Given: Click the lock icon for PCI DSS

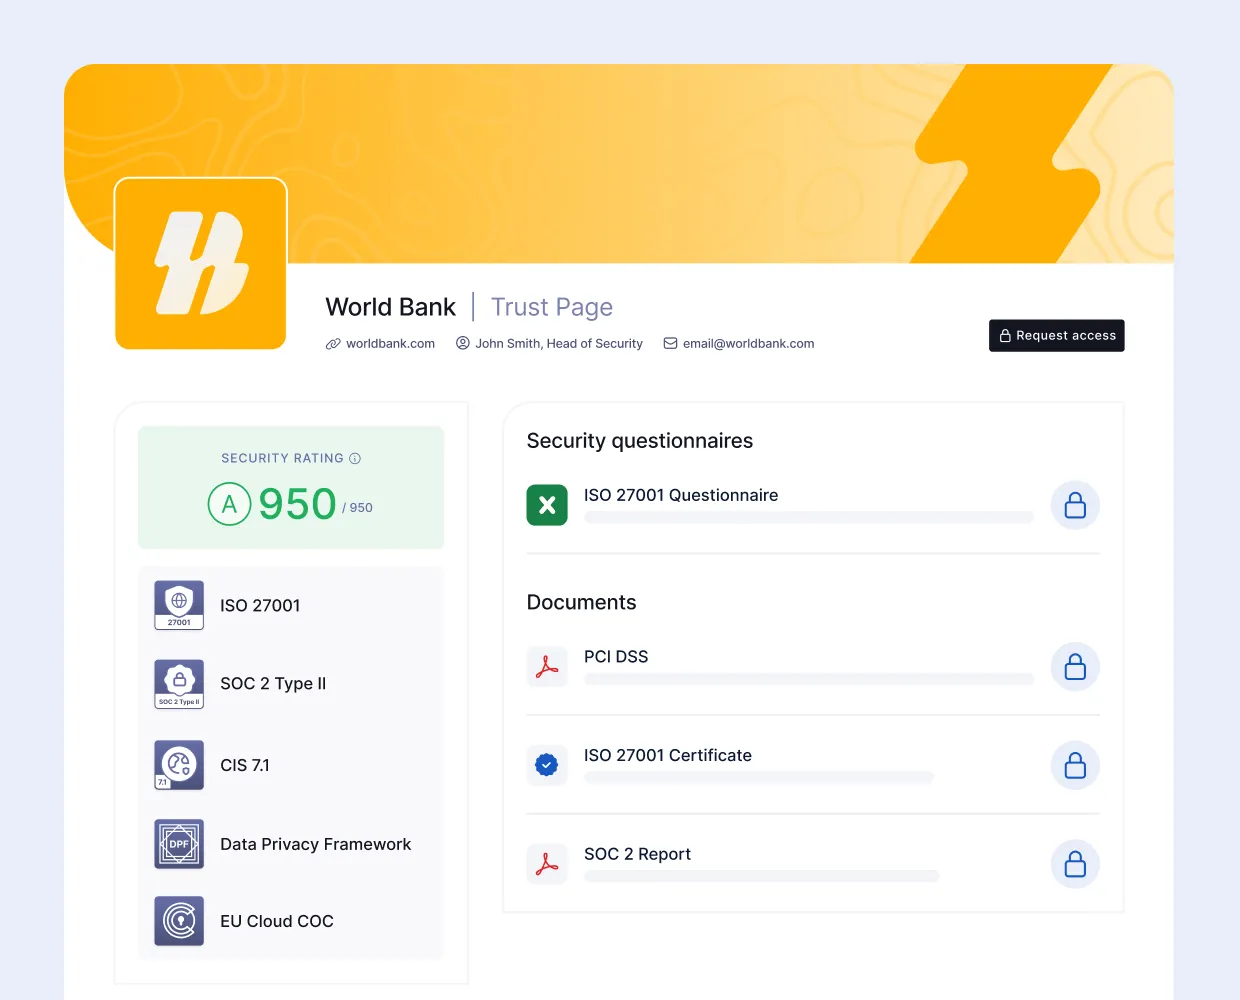Looking at the screenshot, I should point(1075,666).
